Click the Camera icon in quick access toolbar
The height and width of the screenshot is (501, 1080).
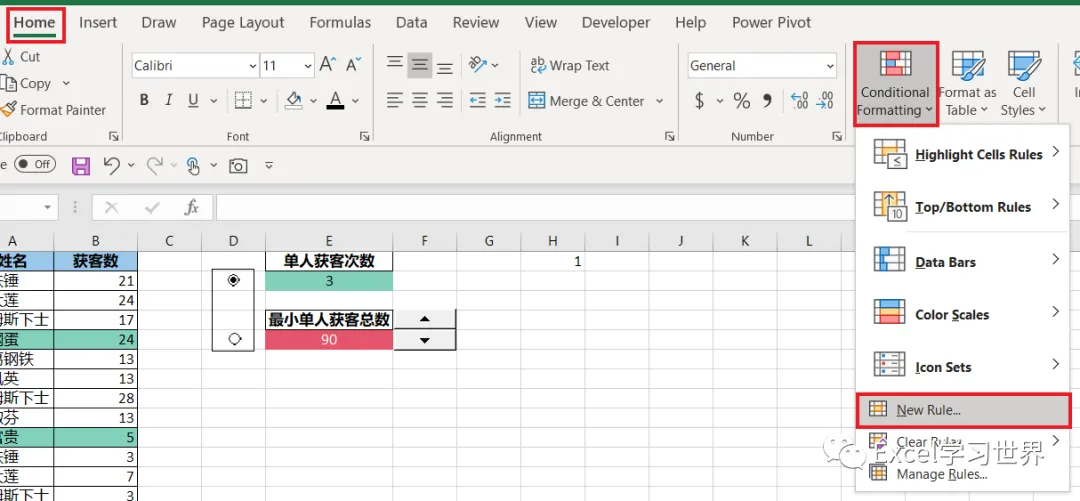(238, 165)
